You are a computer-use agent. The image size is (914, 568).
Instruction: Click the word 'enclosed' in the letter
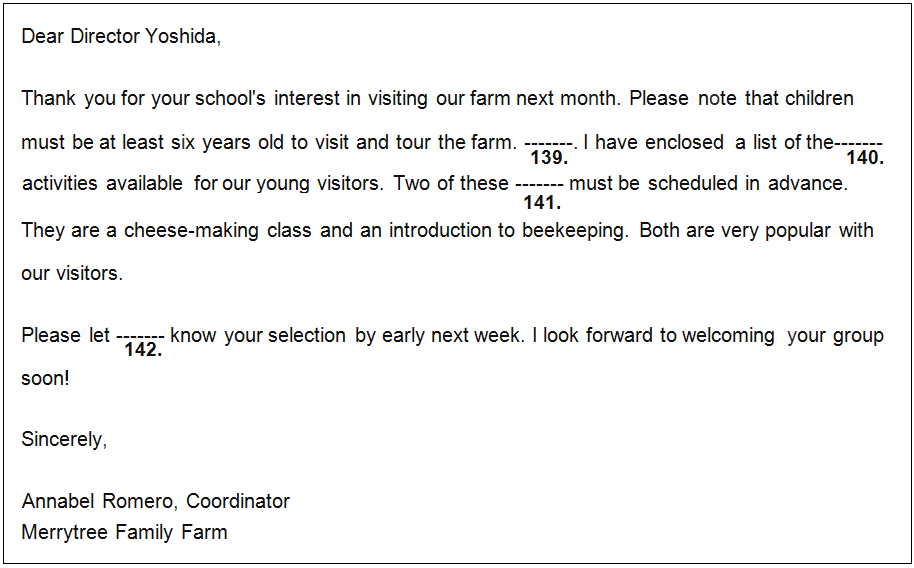click(684, 142)
